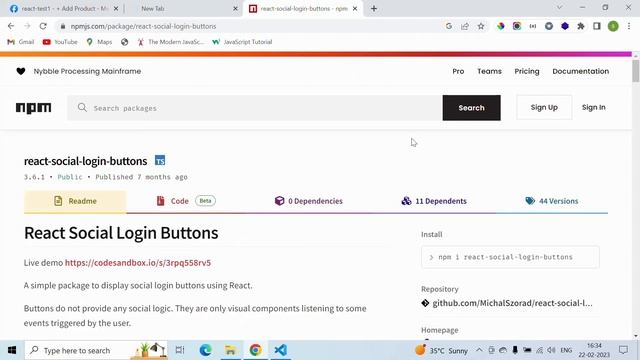640x360 pixels.
Task: Open Microsoft Edge from the taskbar
Action: (205, 350)
